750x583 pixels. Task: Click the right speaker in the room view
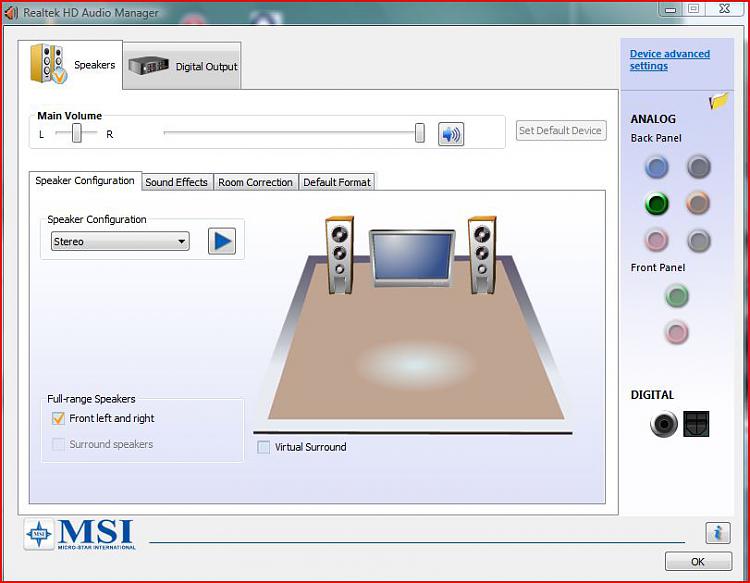482,254
